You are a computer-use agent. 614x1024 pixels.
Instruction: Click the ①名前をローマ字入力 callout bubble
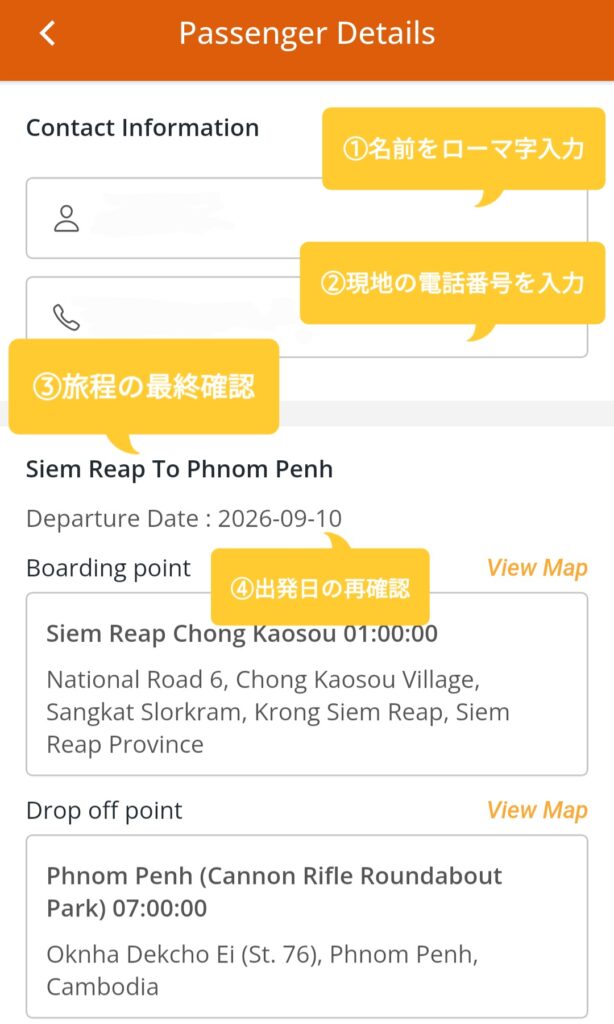464,149
